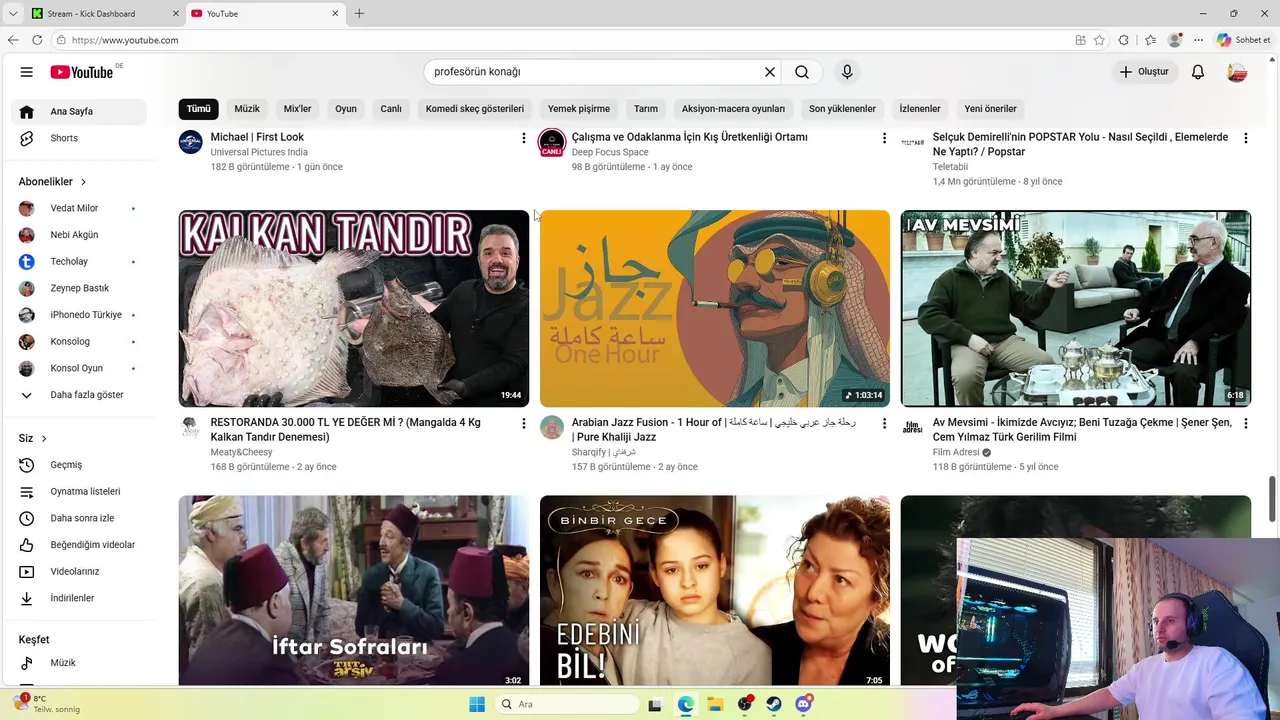The image size is (1280, 720).
Task: Select the Müzik filter chip
Action: pyautogui.click(x=247, y=109)
